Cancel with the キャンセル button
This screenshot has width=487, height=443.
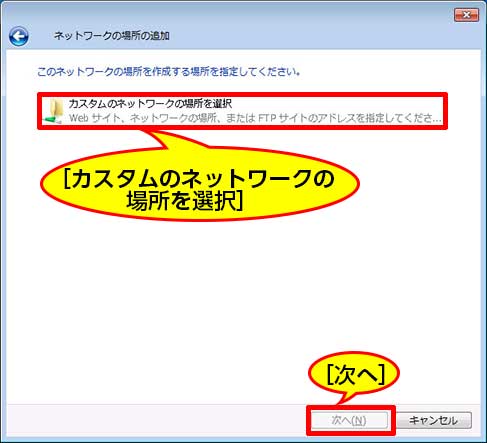[433, 420]
